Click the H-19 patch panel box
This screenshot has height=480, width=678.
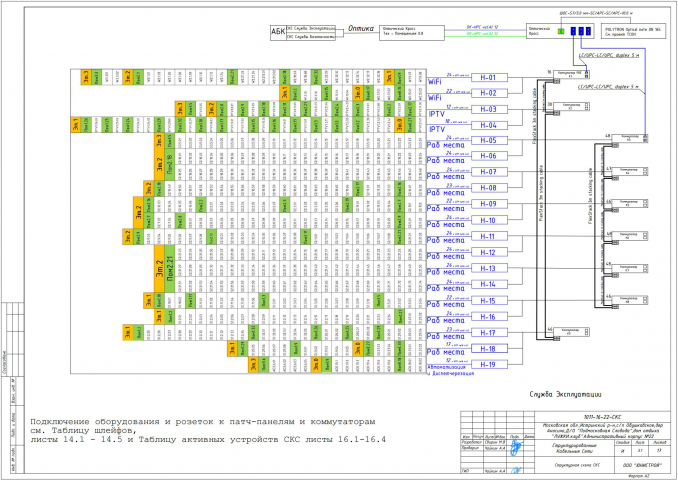[x=489, y=365]
